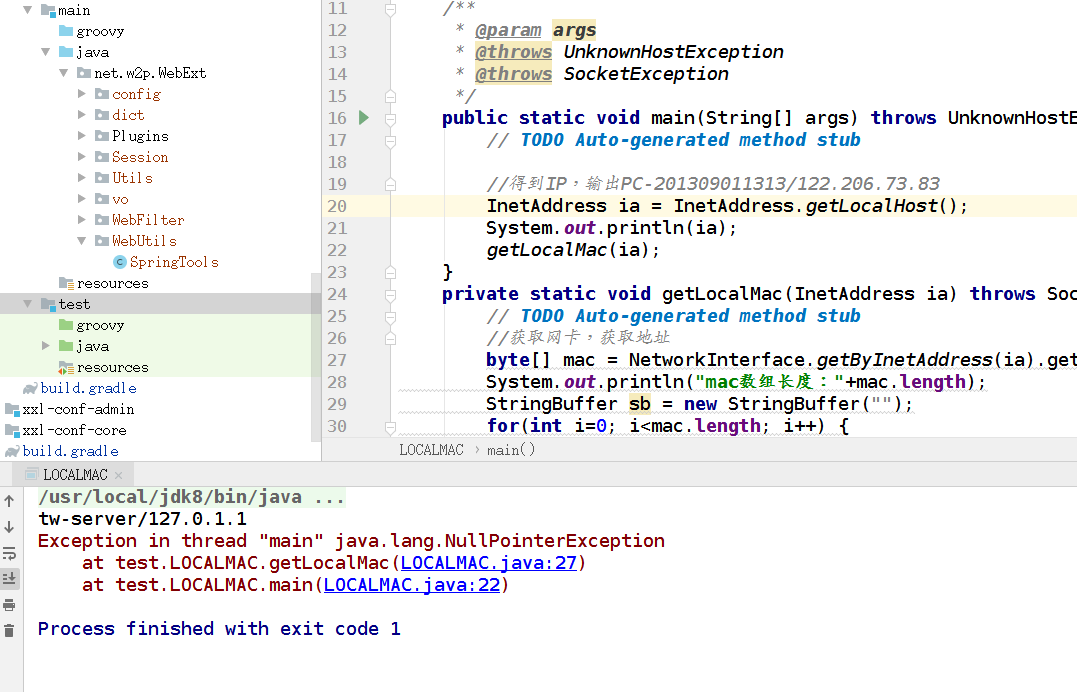Click the project tree vertical scrollbar
This screenshot has height=692, width=1077.
316,357
